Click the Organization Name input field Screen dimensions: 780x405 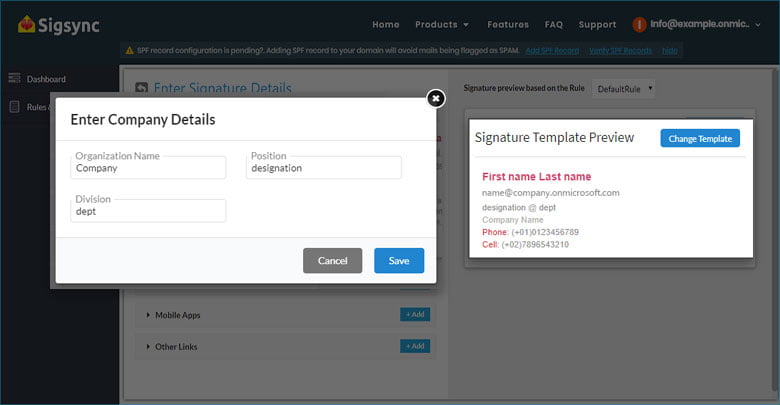[x=149, y=168]
